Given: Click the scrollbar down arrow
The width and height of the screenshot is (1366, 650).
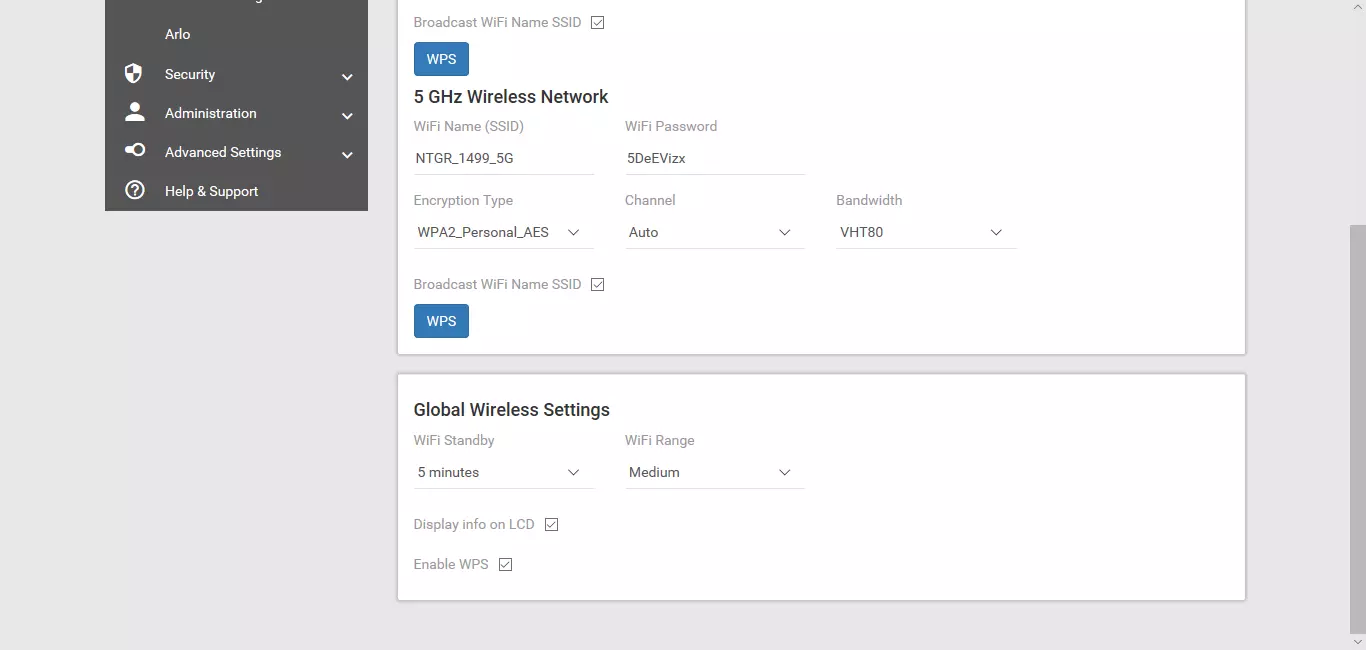Looking at the screenshot, I should [x=1357, y=641].
